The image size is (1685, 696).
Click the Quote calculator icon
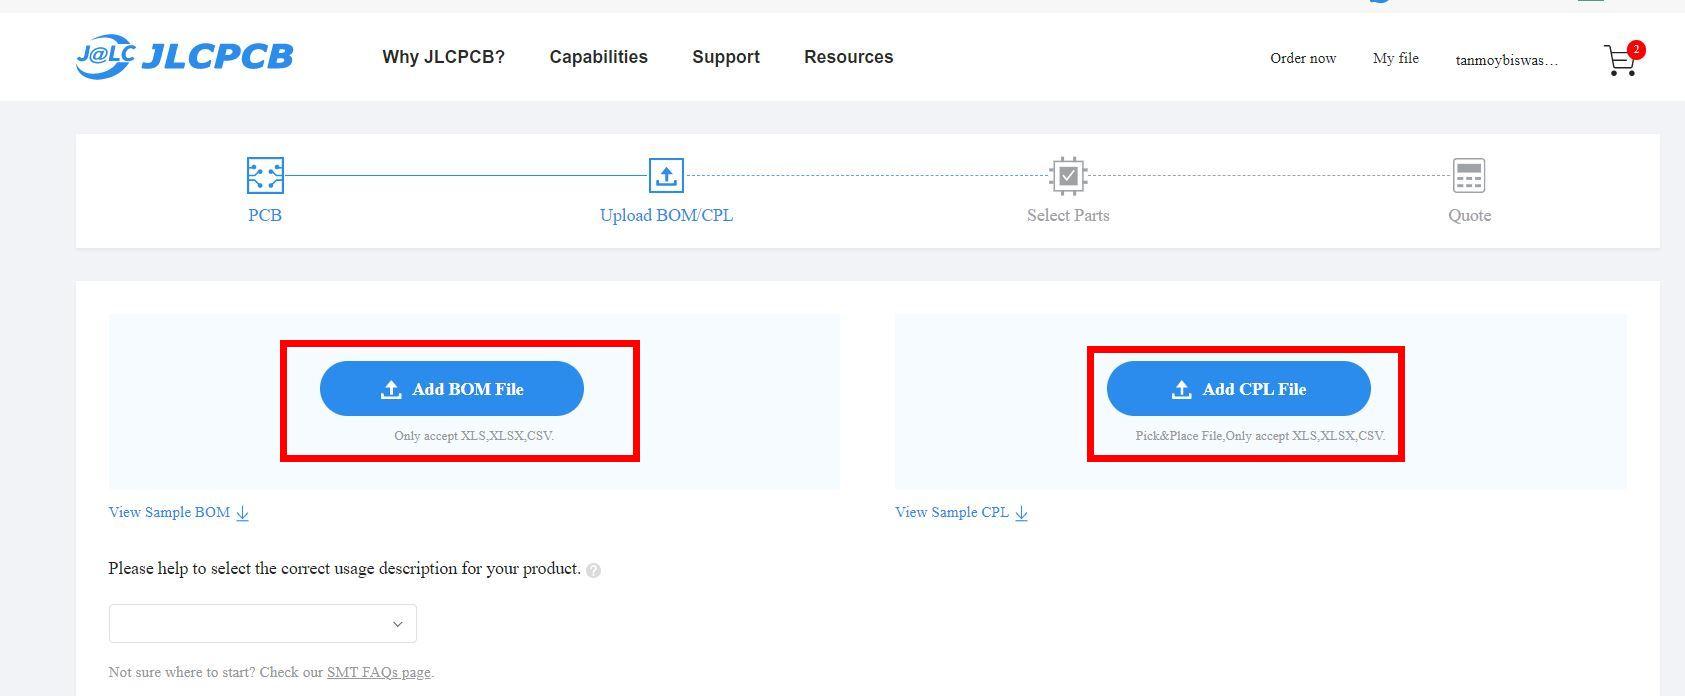(1469, 176)
